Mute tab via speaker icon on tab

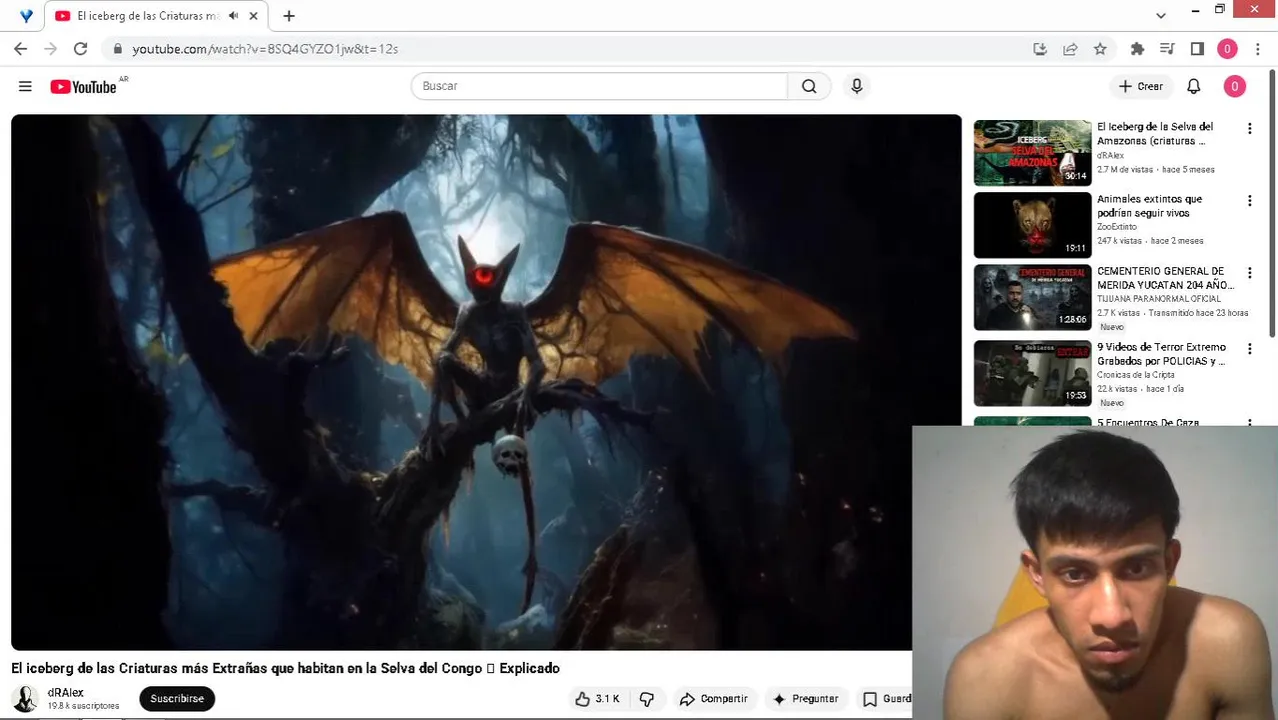point(234,16)
